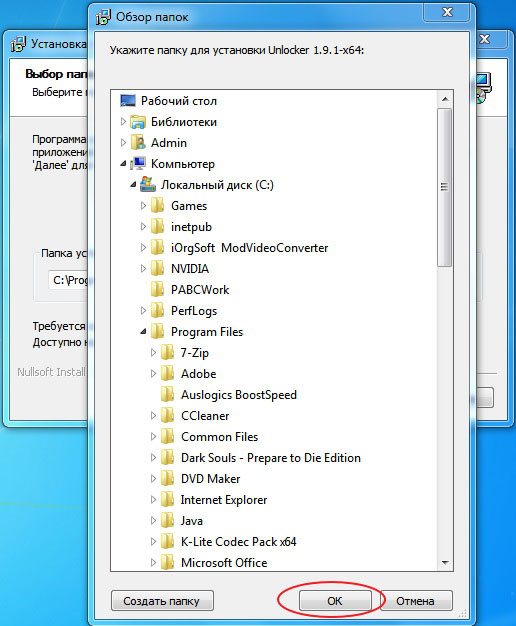
Task: Expand the Admin tree node
Action: tap(123, 142)
